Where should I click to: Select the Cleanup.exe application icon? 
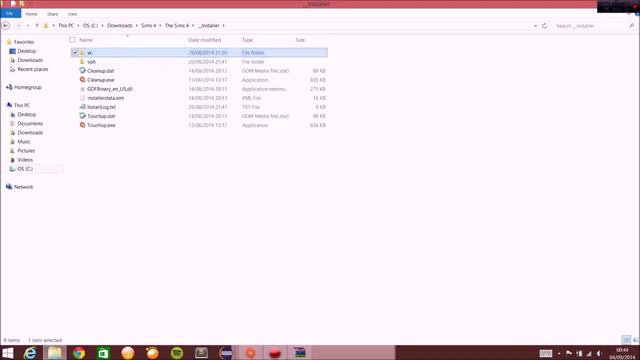pyautogui.click(x=82, y=80)
